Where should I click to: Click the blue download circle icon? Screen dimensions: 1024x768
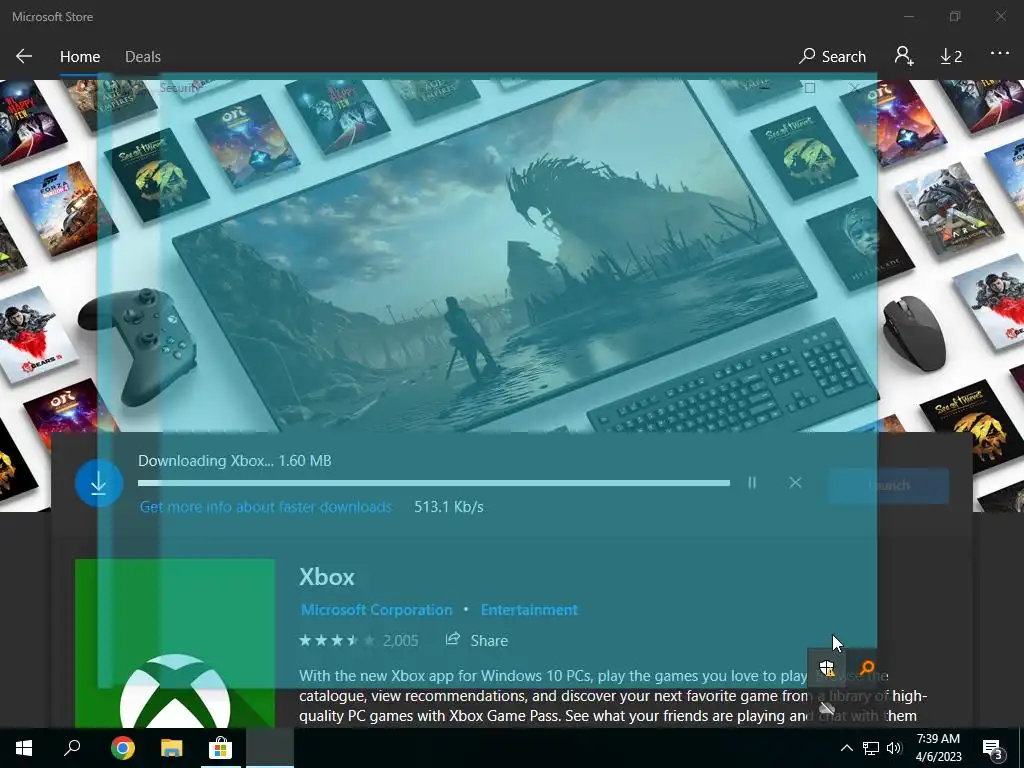tap(99, 483)
